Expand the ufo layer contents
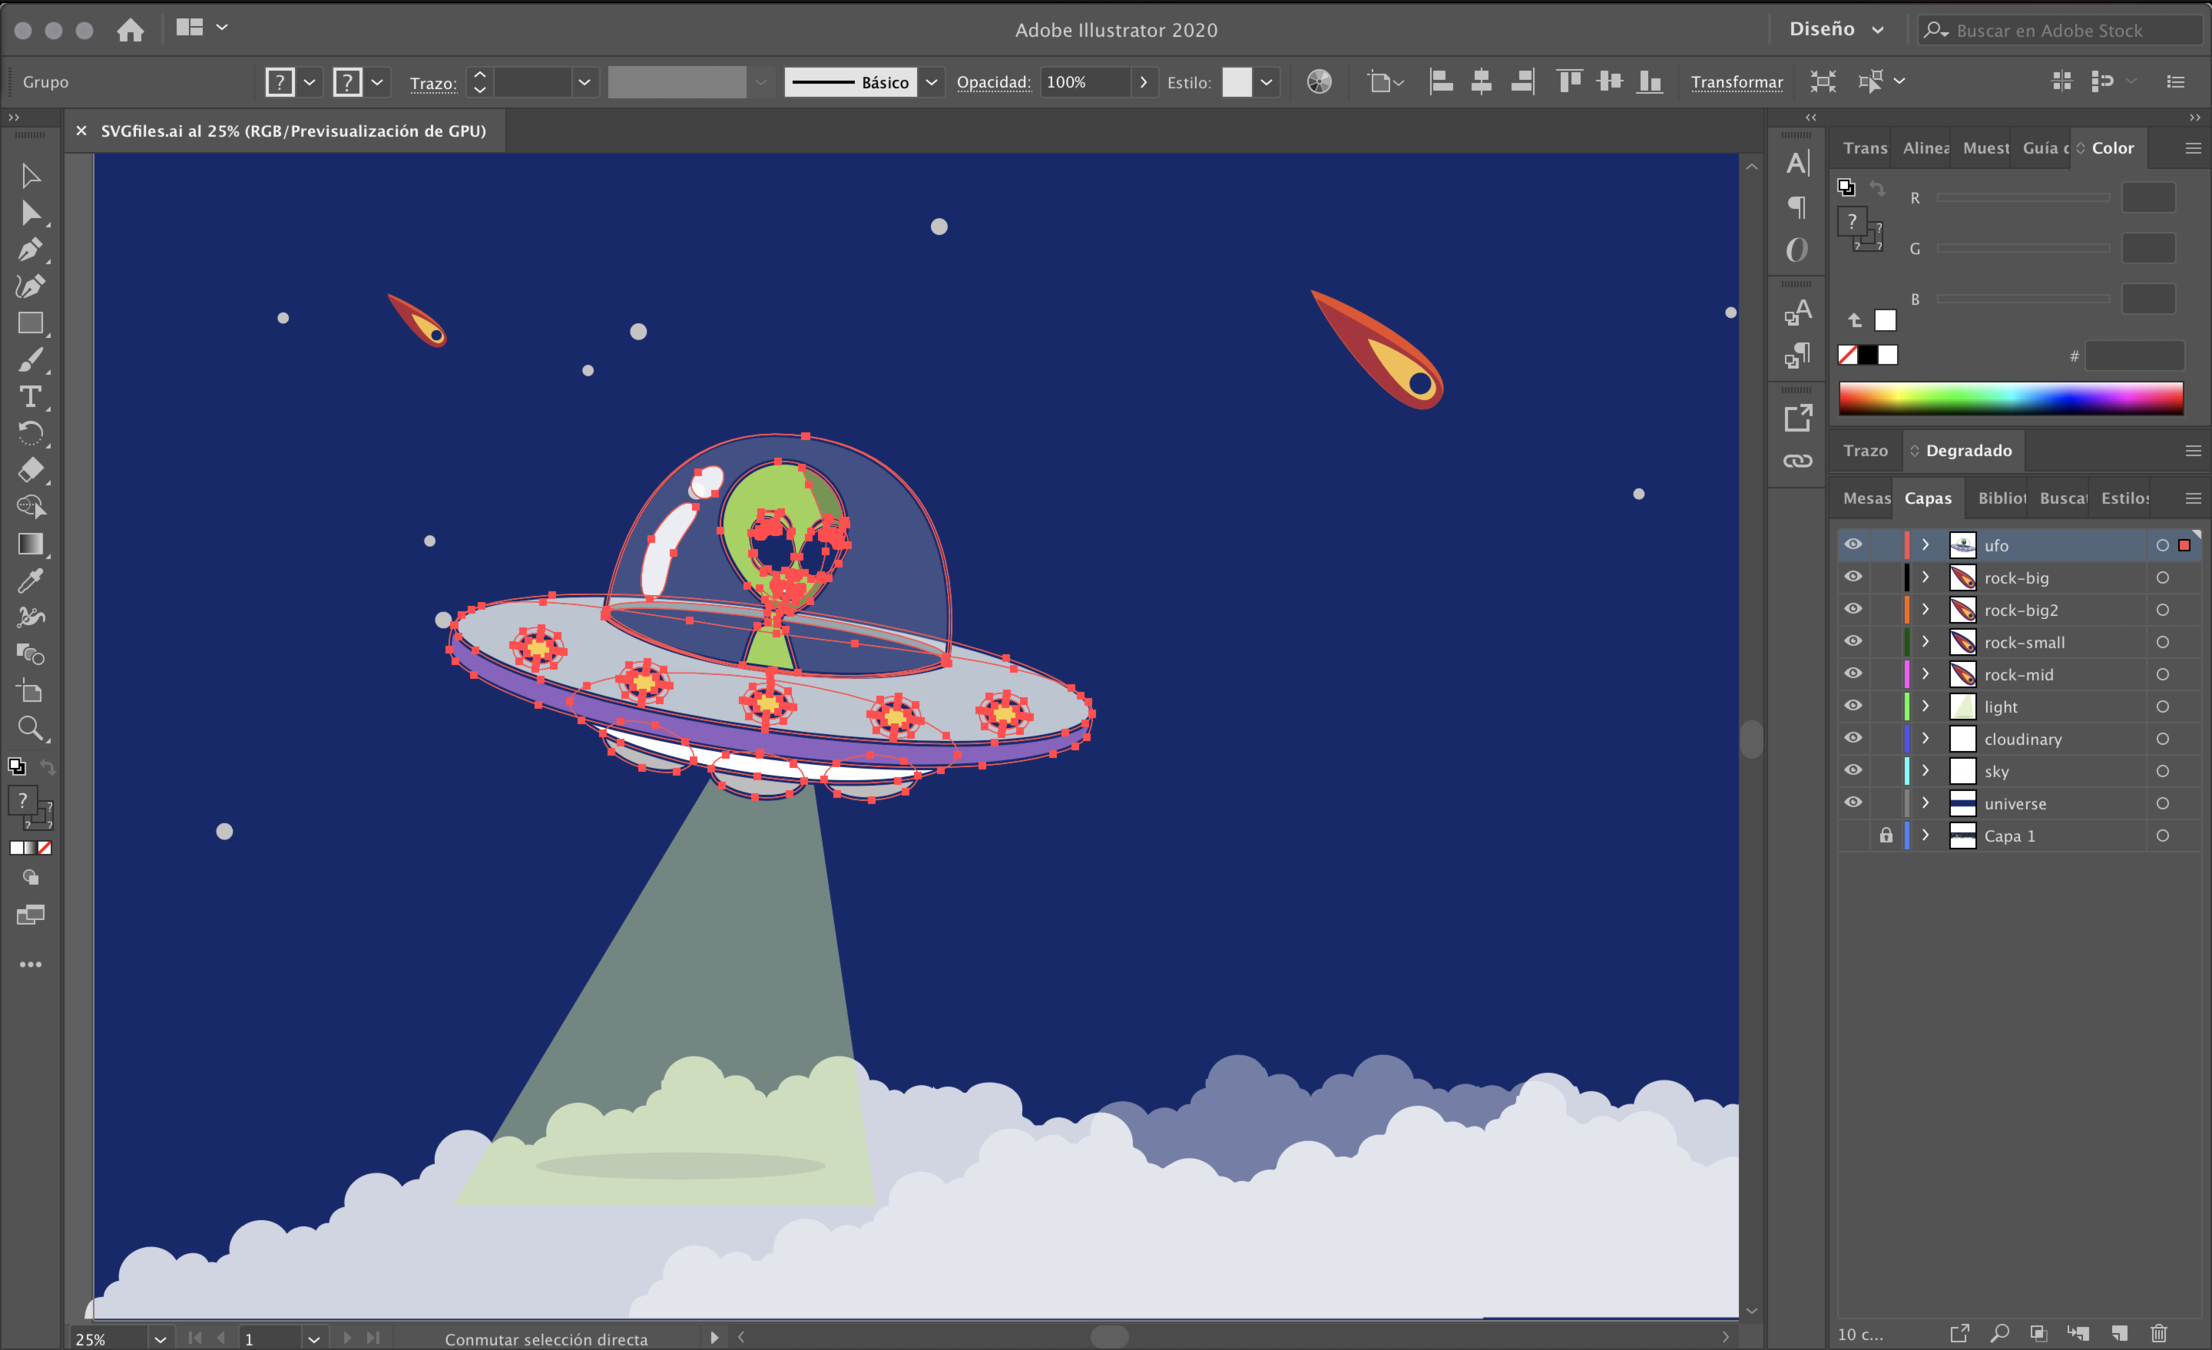The height and width of the screenshot is (1350, 2212). click(1925, 545)
